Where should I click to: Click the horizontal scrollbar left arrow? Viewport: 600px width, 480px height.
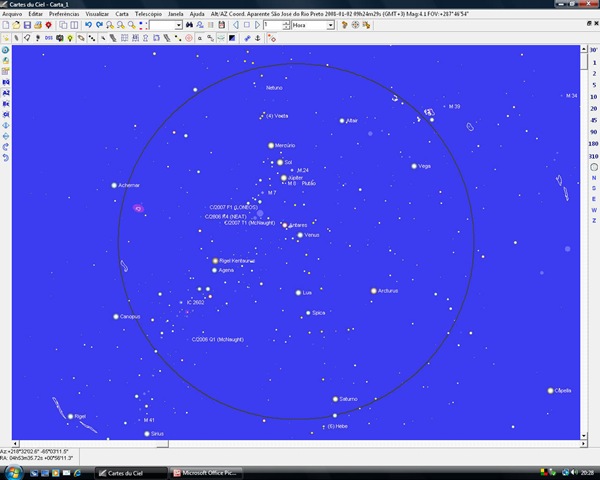pyautogui.click(x=15, y=444)
